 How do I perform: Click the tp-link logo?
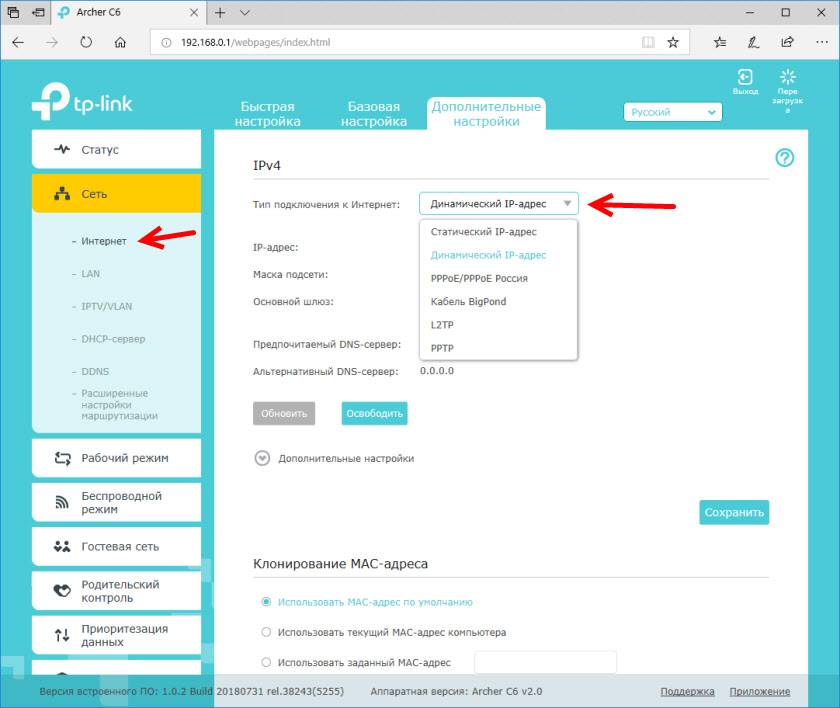click(x=82, y=101)
